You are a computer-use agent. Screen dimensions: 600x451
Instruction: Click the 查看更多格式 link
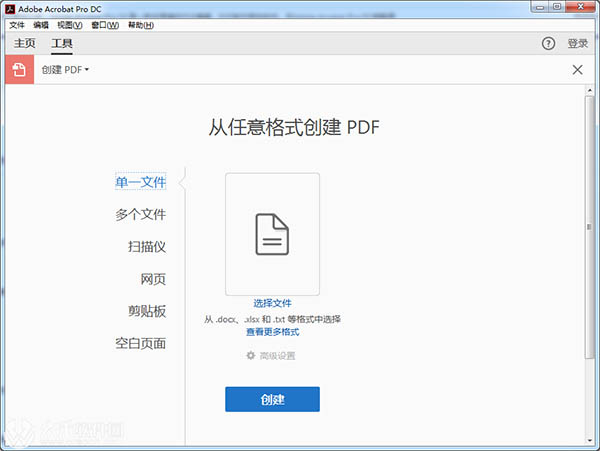tap(272, 332)
